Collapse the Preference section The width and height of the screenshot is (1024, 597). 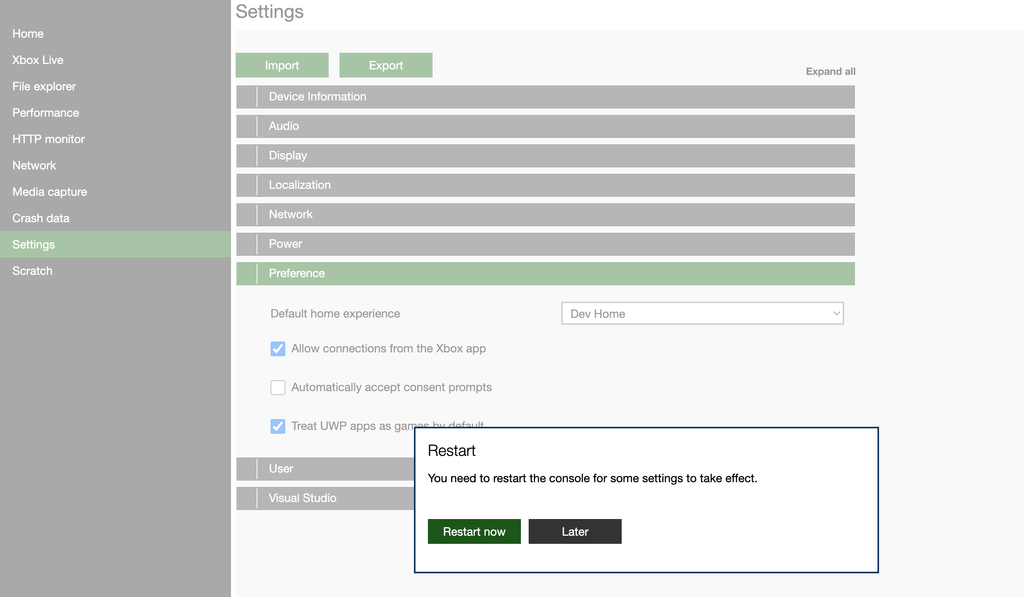point(545,273)
